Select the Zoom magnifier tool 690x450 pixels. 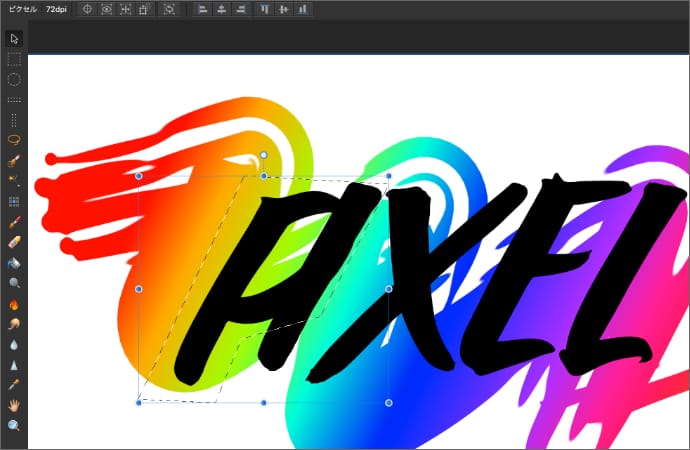14,426
